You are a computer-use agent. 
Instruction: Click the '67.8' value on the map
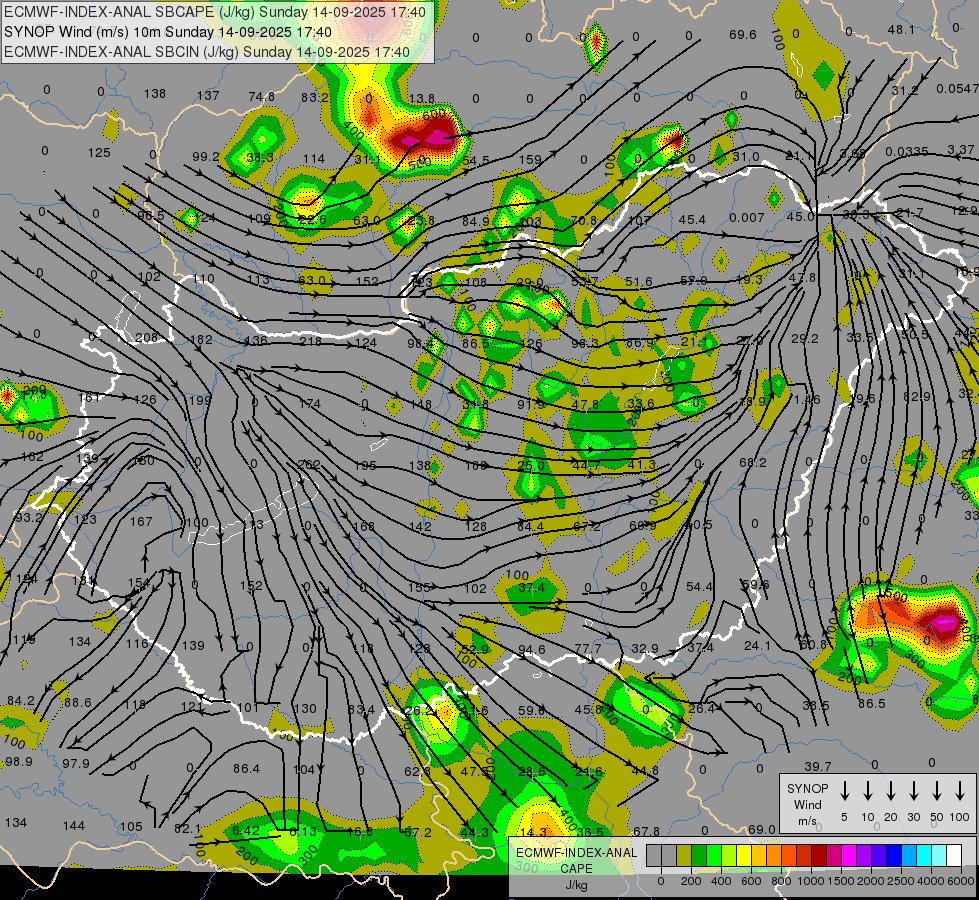point(646,831)
